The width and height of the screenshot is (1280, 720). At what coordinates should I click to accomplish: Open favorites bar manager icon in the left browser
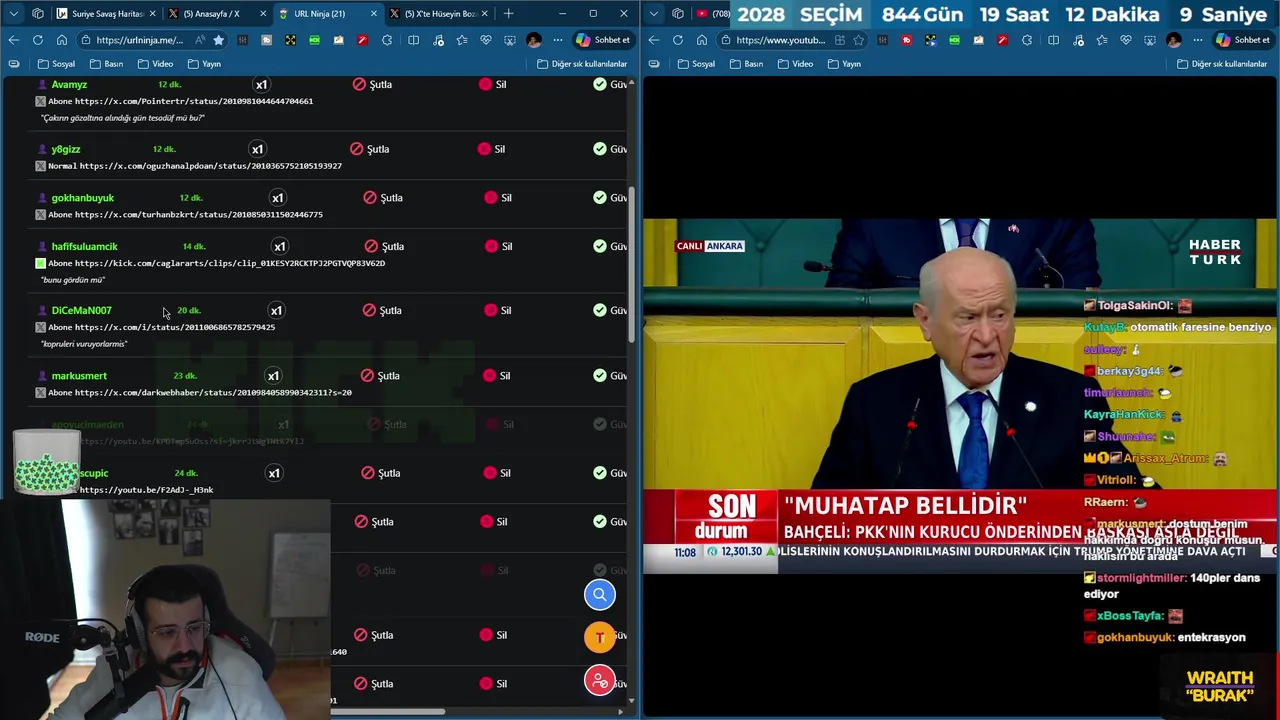[x=13, y=64]
